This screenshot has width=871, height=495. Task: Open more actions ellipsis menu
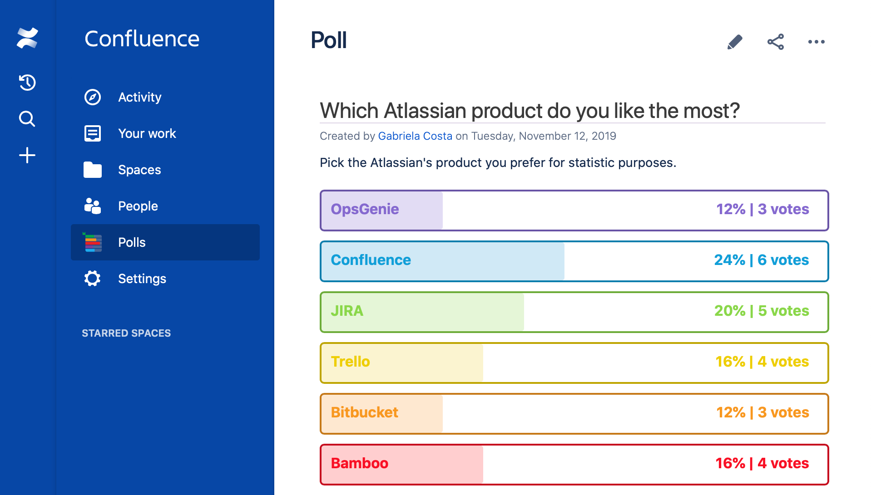tap(817, 42)
